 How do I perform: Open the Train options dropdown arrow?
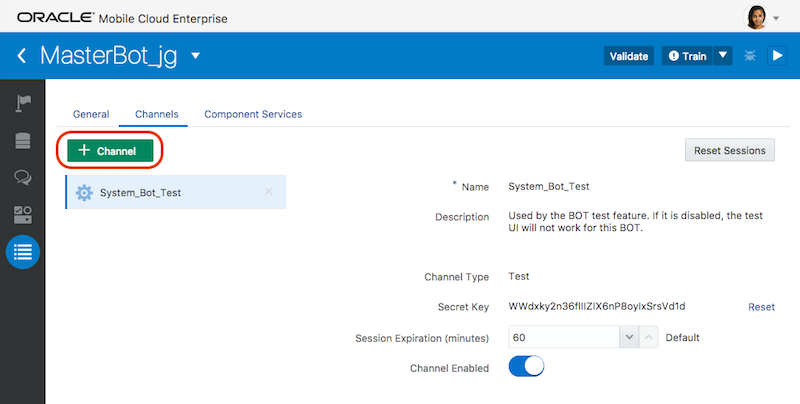723,56
